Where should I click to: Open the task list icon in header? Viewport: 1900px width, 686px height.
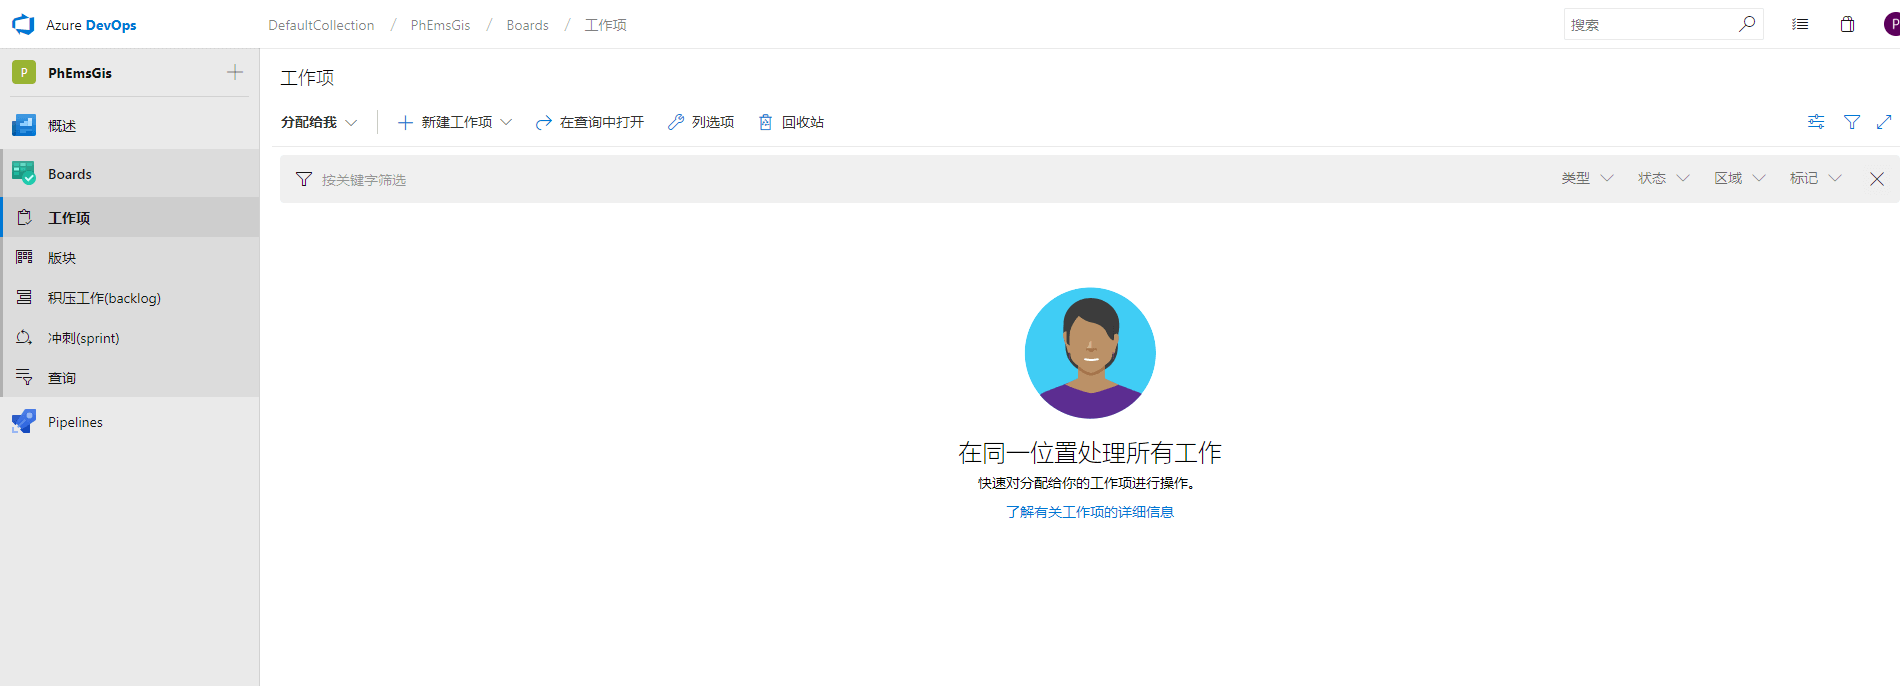tap(1800, 25)
